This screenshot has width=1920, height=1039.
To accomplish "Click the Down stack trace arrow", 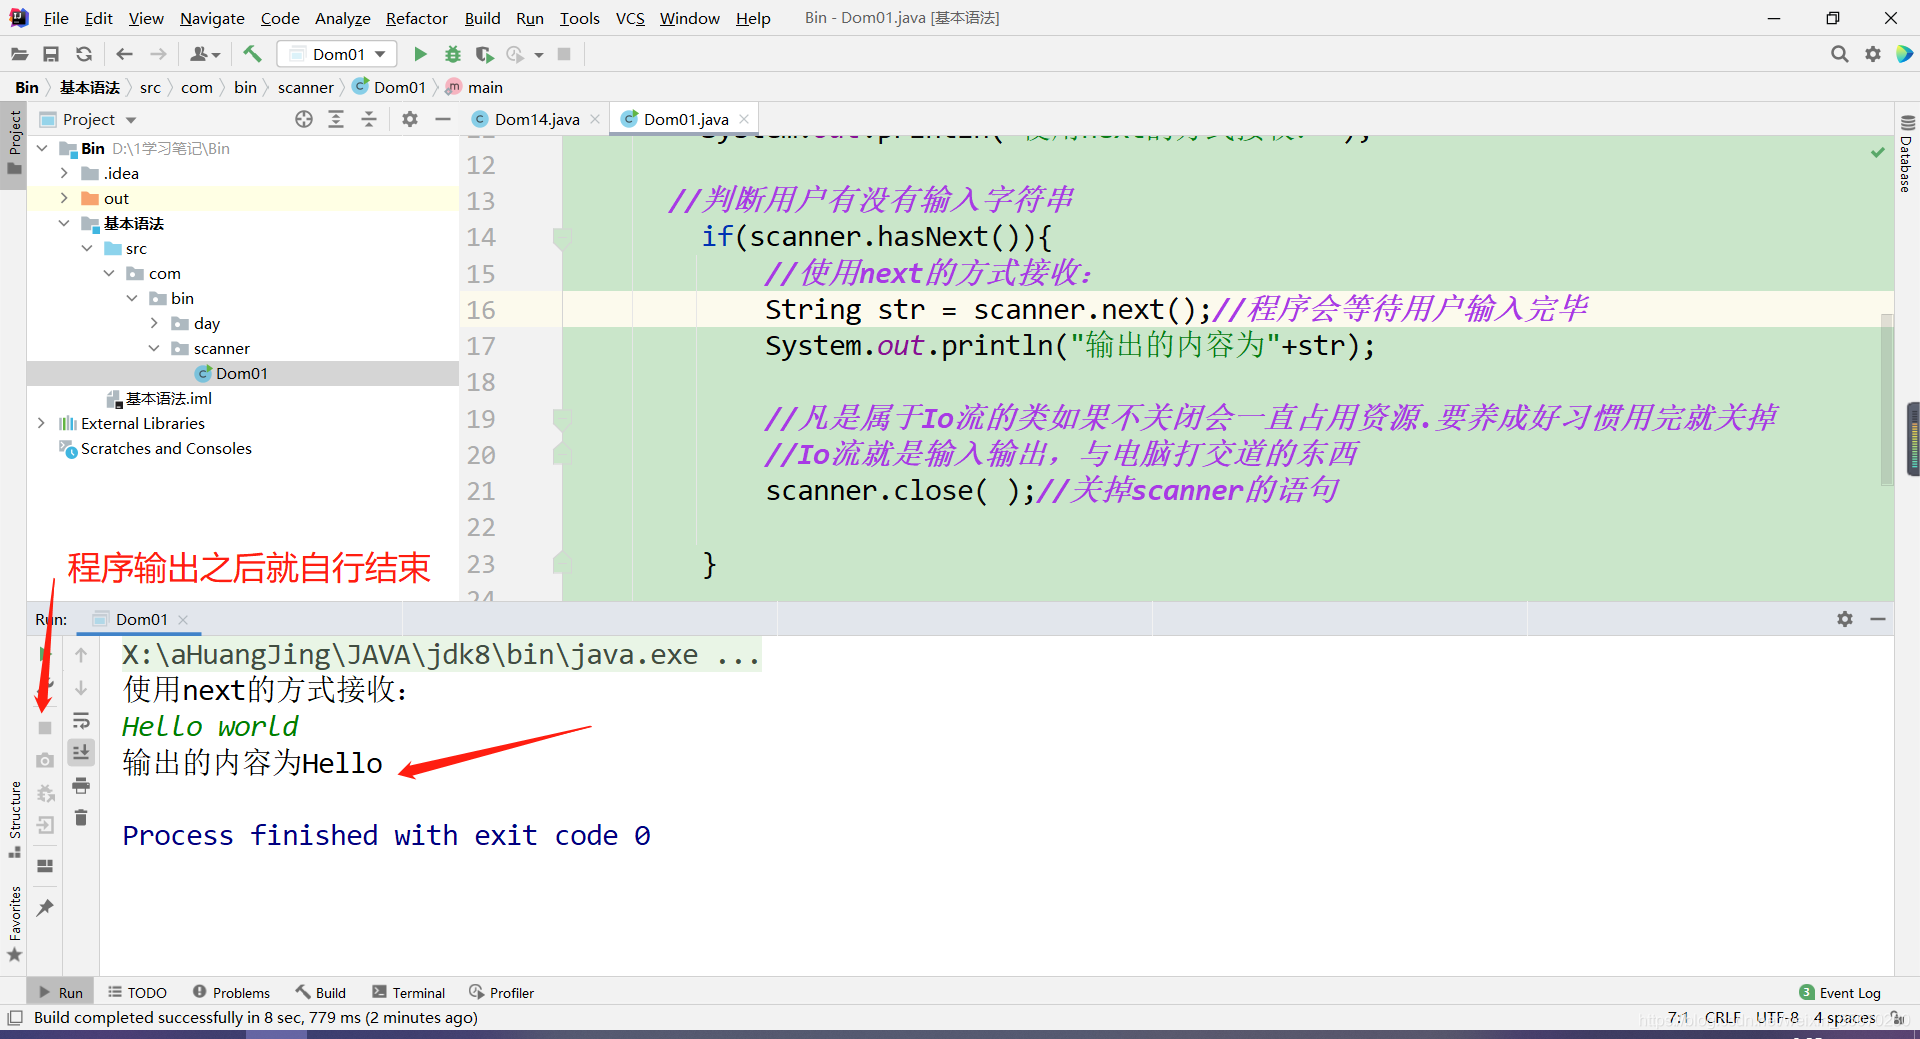I will pos(81,688).
